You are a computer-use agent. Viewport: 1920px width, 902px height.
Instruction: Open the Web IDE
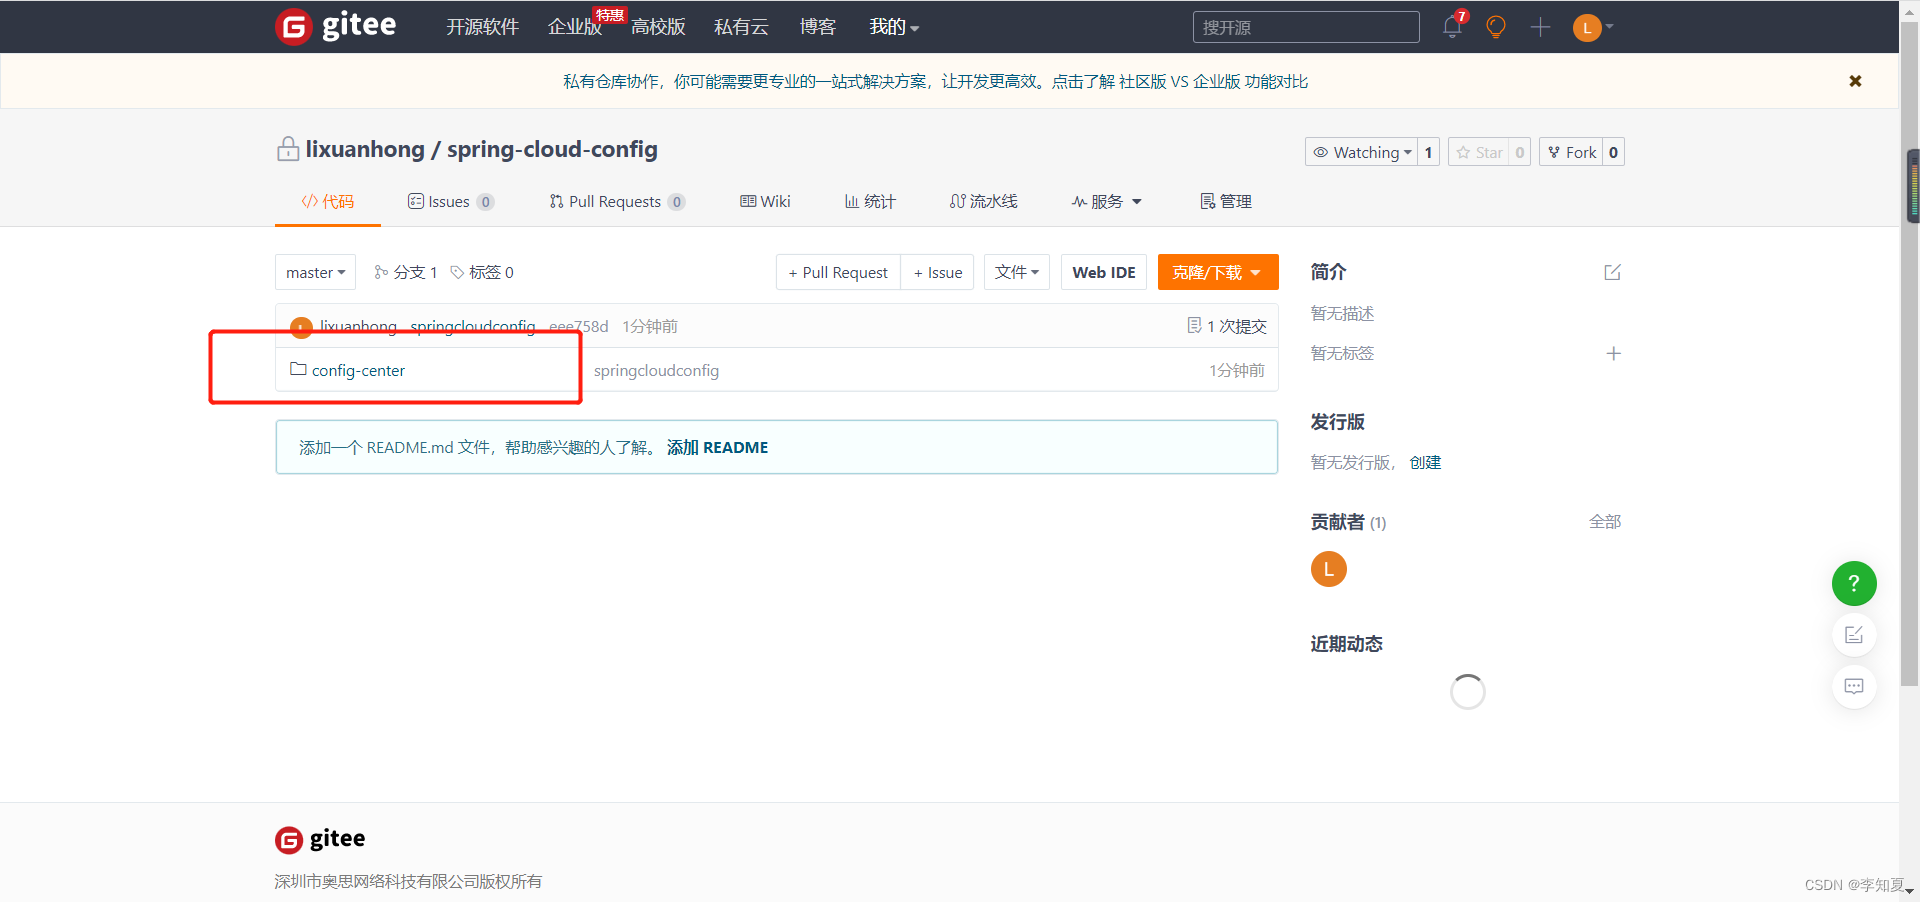tap(1104, 272)
